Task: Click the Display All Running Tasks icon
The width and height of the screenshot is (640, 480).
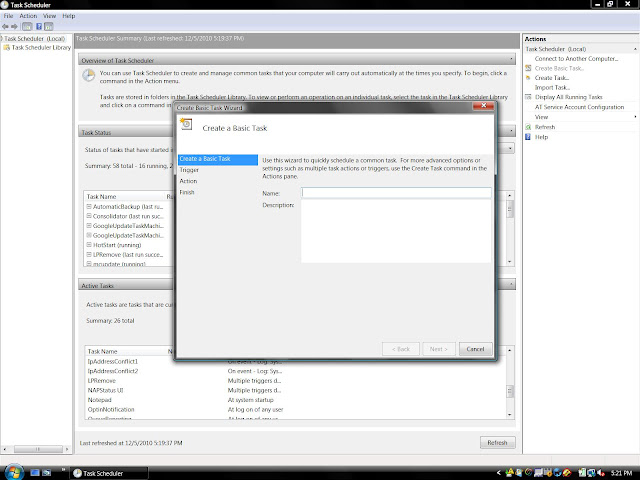Action: coord(528,97)
